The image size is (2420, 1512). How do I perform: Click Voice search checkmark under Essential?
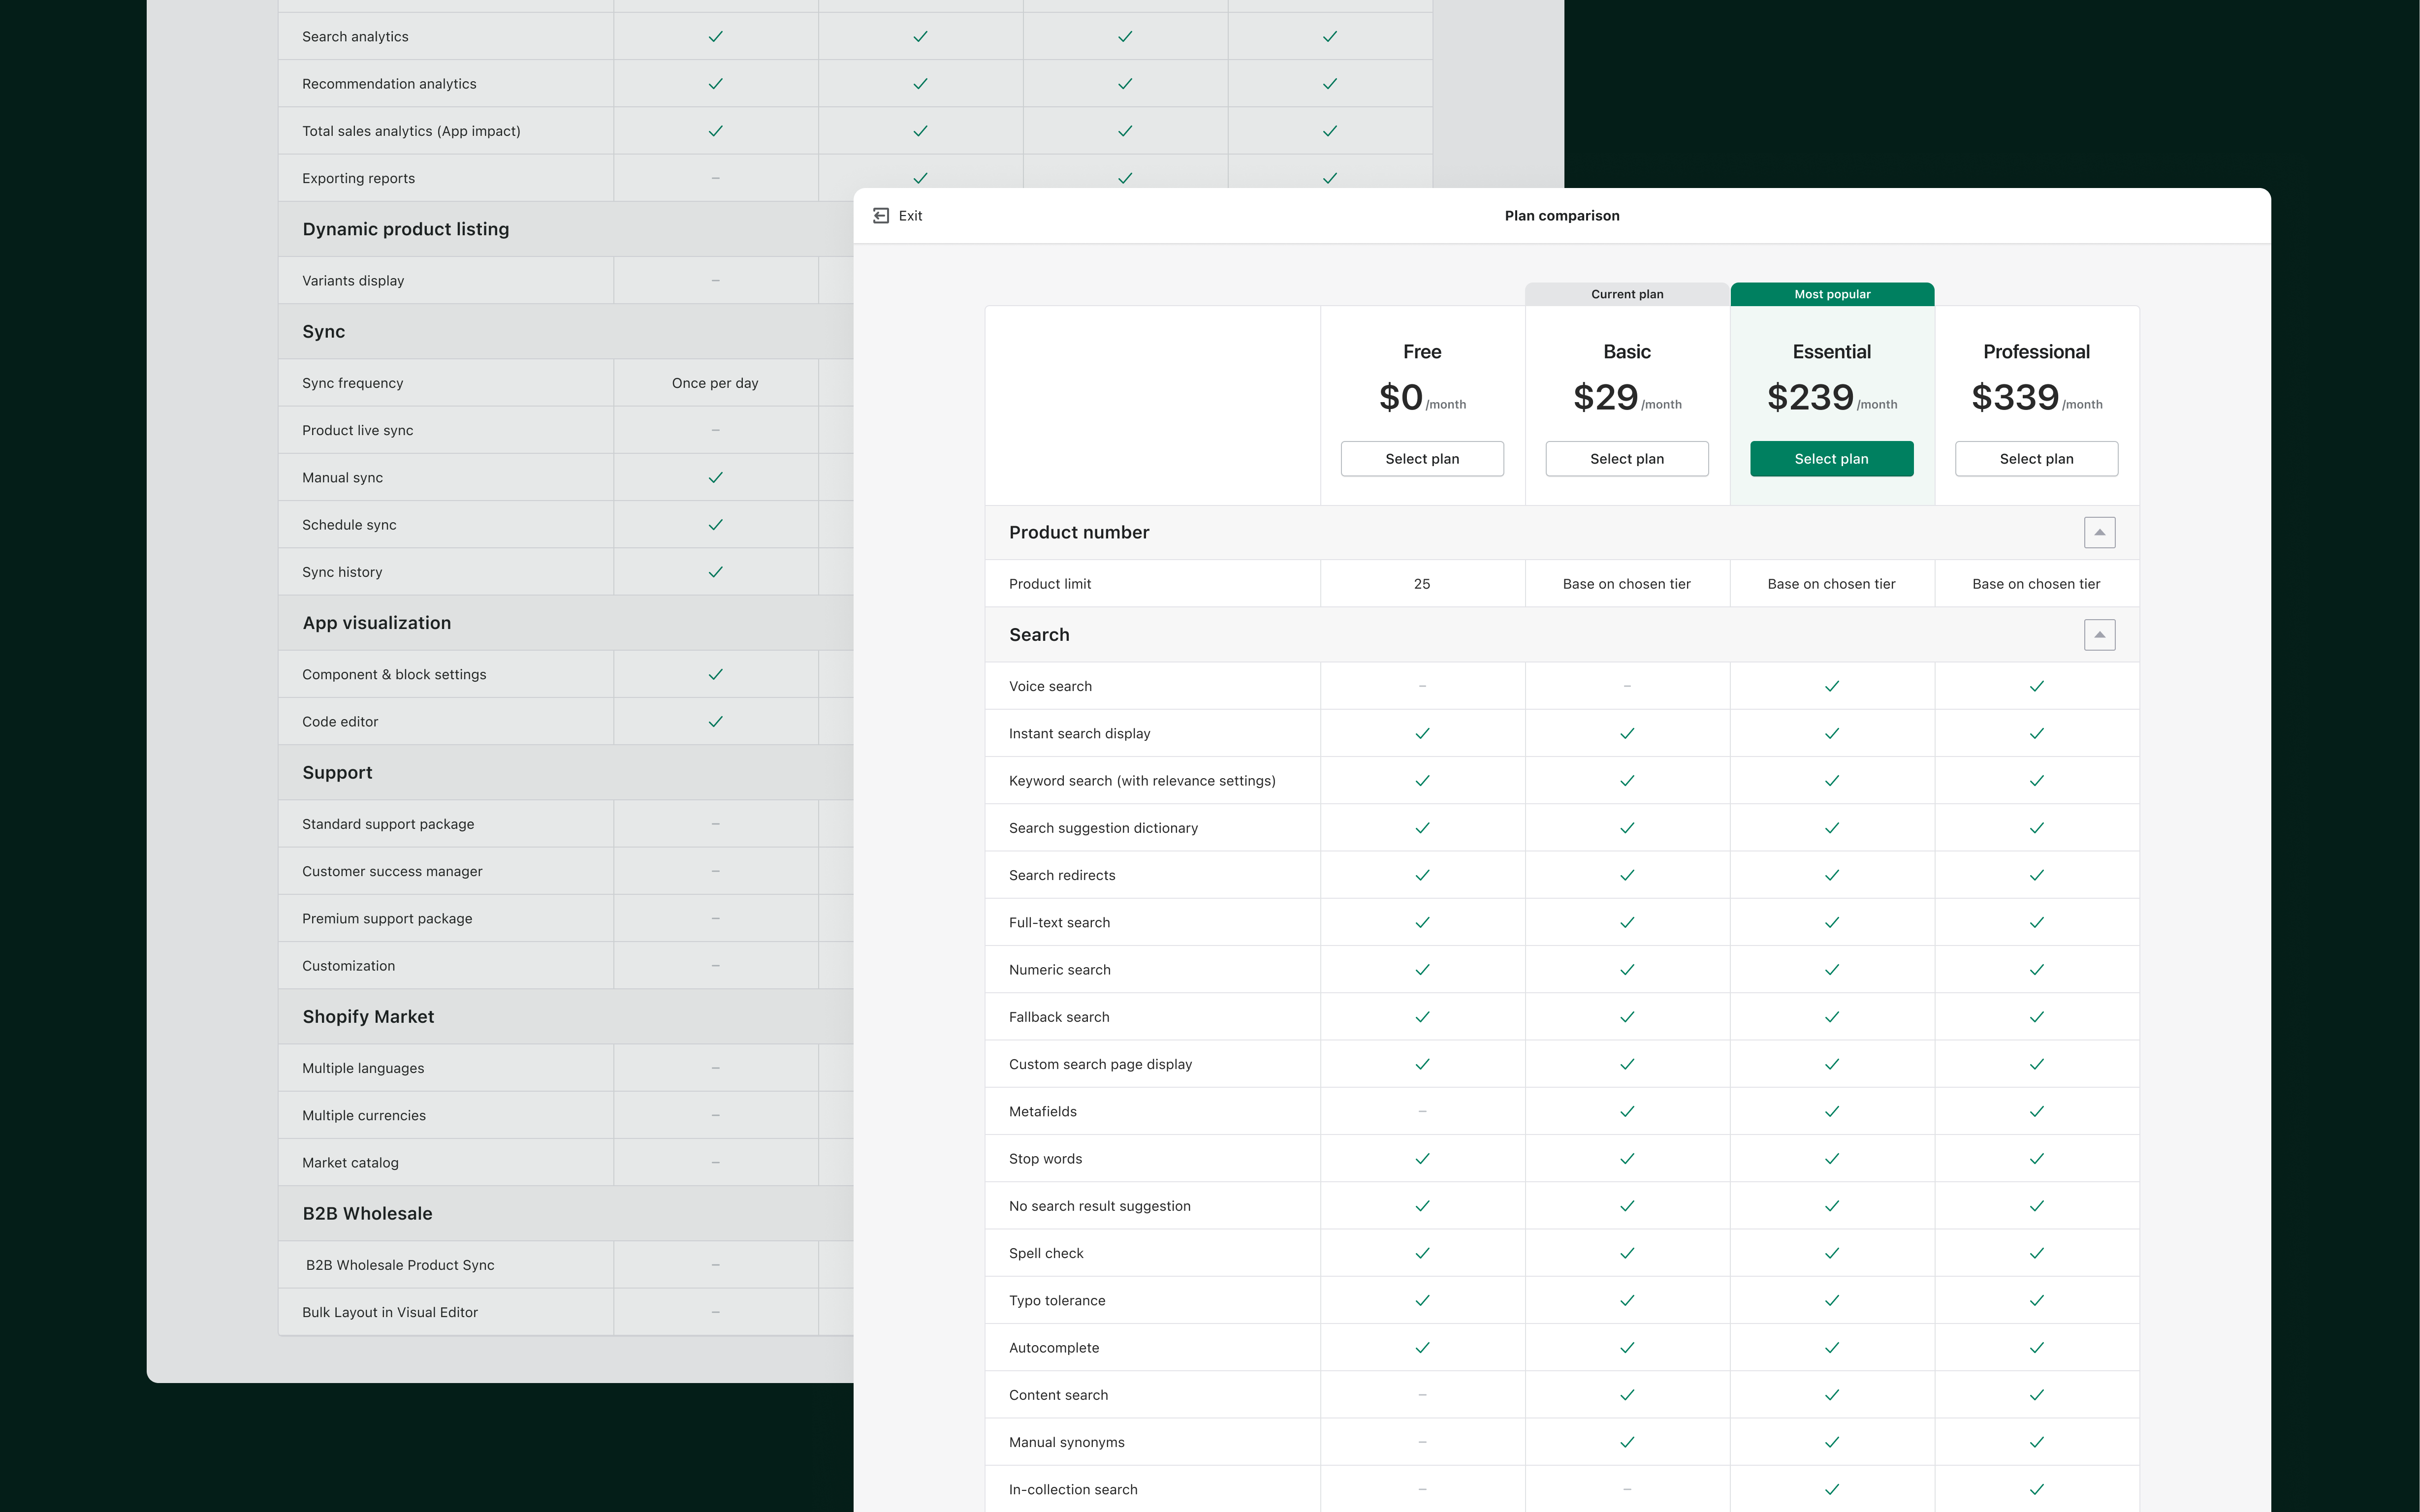(1831, 686)
